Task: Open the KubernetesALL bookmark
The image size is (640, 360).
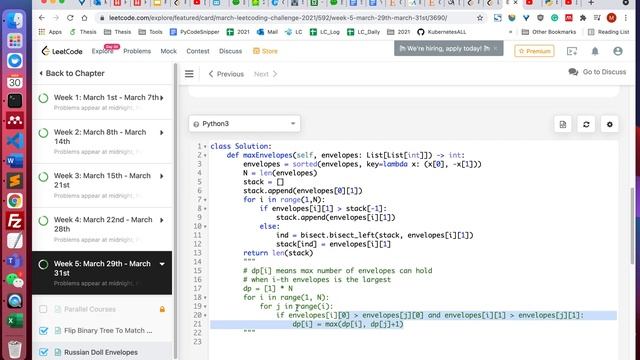Action: 442,32
